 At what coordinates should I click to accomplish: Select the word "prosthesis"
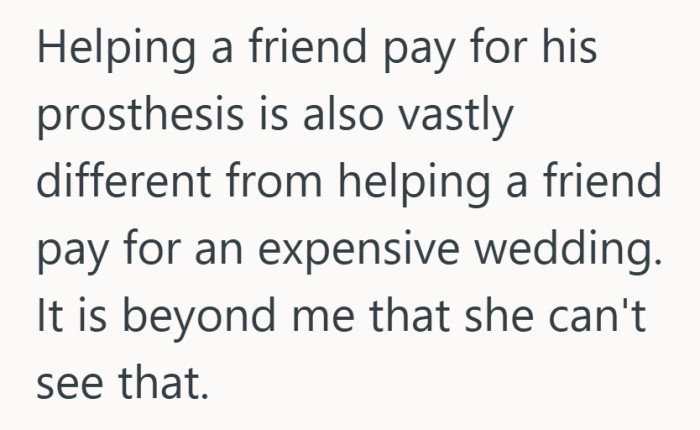click(x=140, y=117)
